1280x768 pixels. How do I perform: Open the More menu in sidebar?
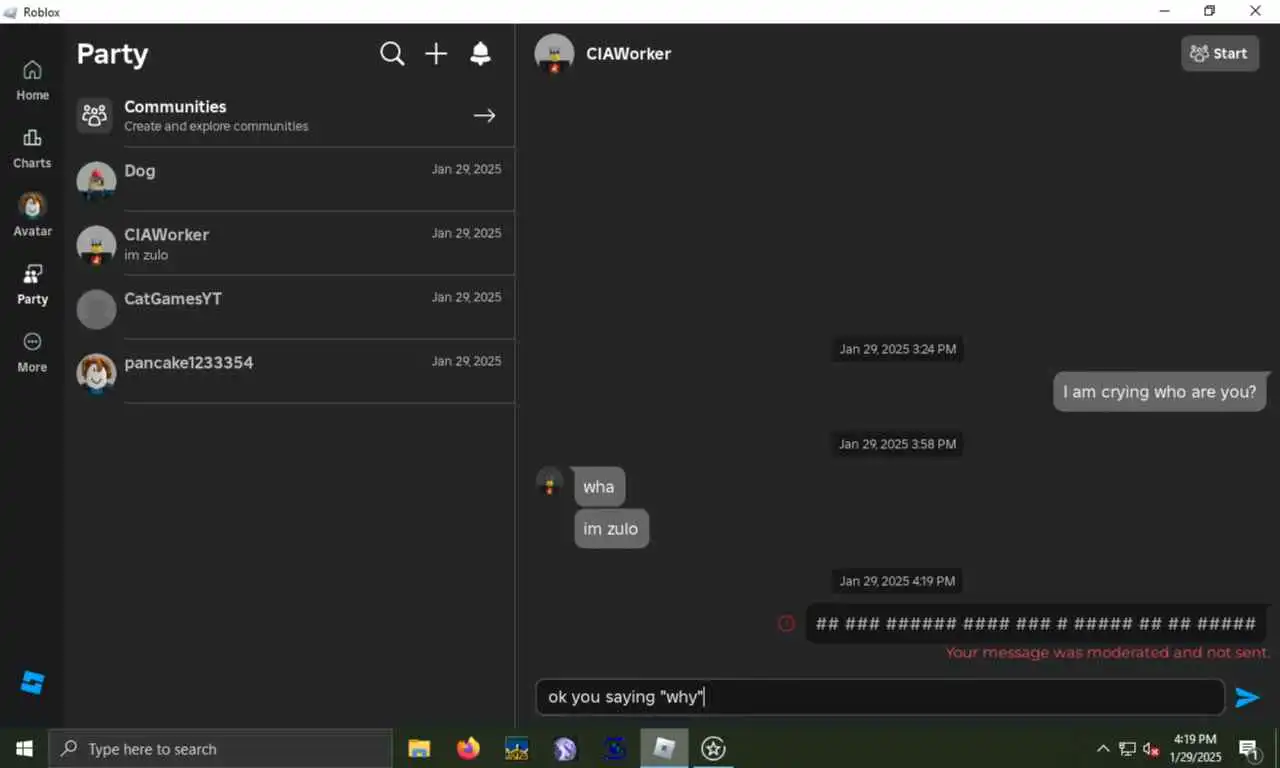[32, 352]
